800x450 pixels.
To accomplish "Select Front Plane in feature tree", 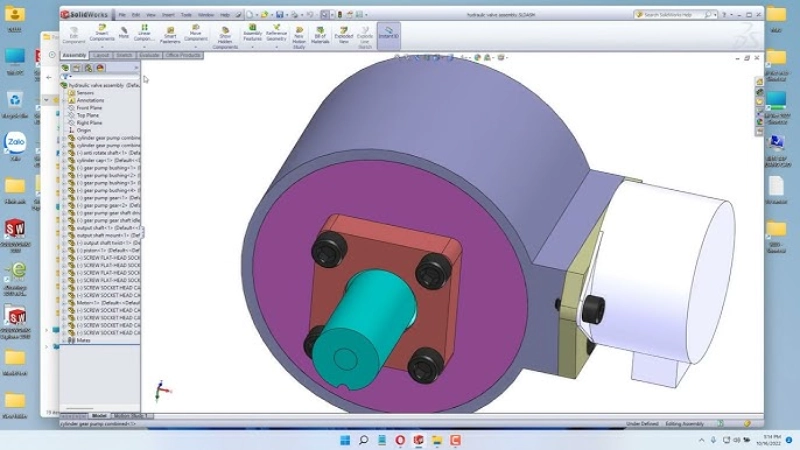I will (x=89, y=108).
